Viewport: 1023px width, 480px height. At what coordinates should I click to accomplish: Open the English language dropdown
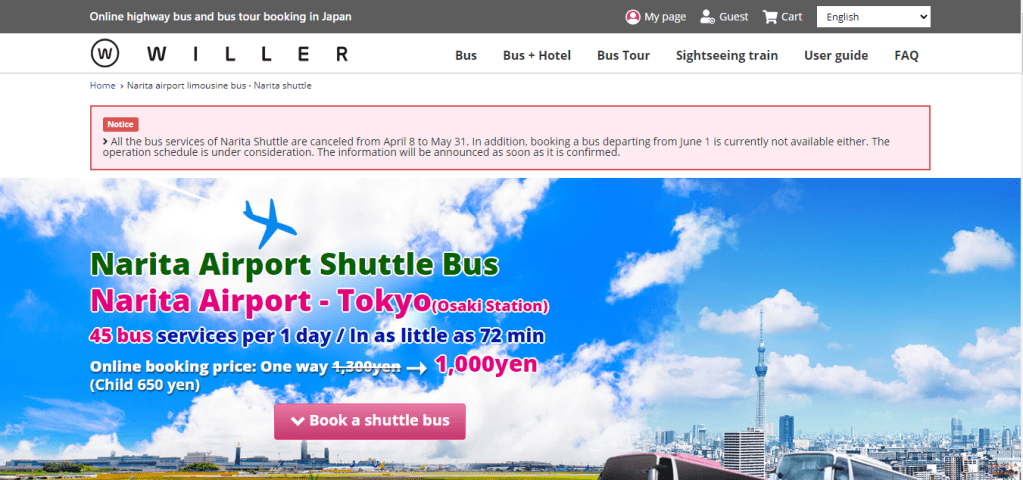click(x=873, y=17)
